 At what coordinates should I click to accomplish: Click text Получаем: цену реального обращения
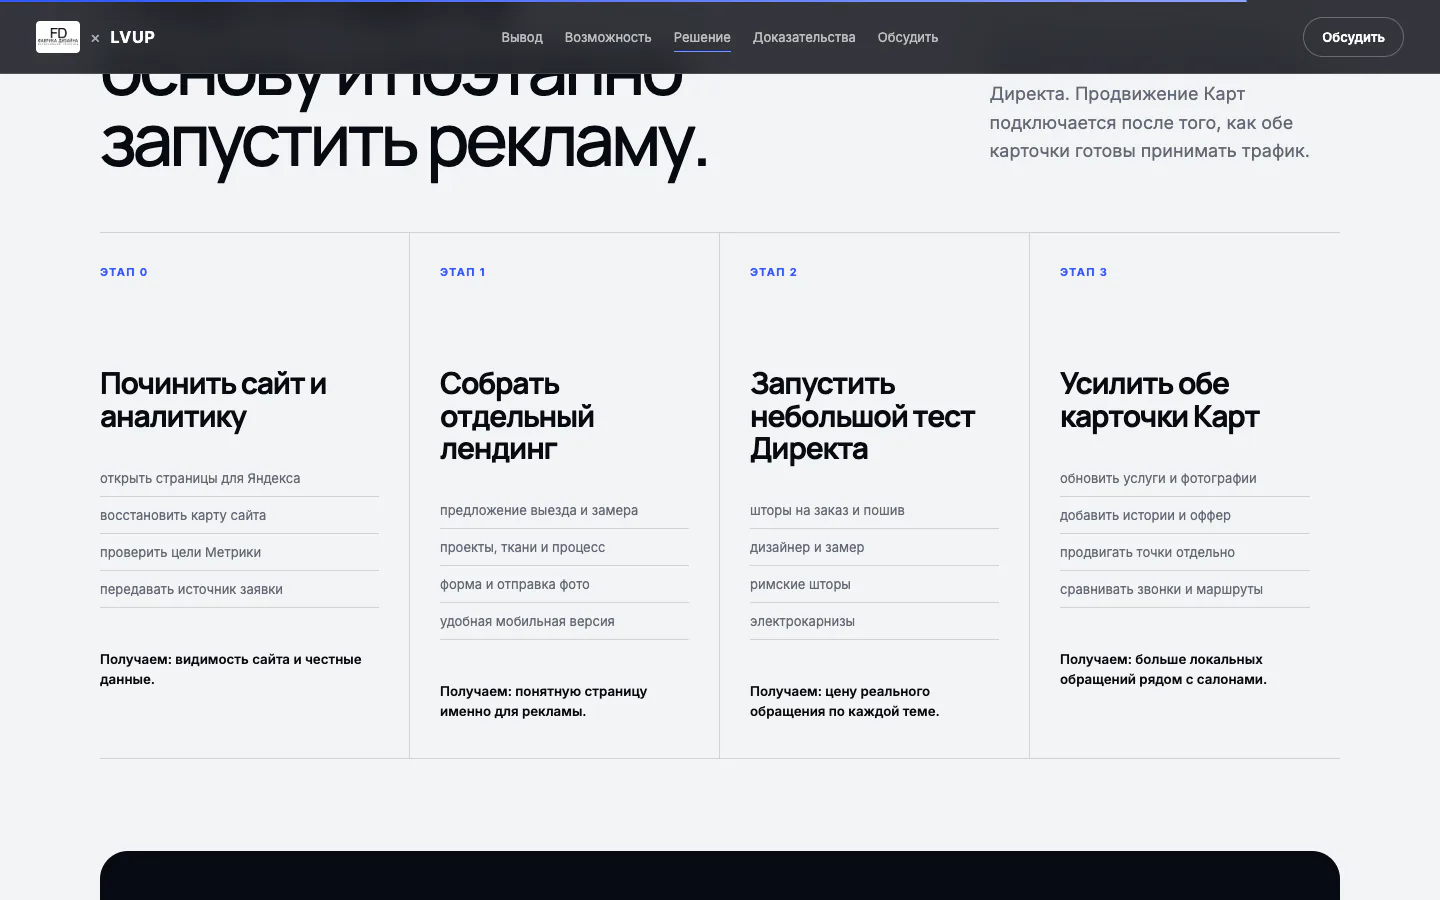coord(844,701)
